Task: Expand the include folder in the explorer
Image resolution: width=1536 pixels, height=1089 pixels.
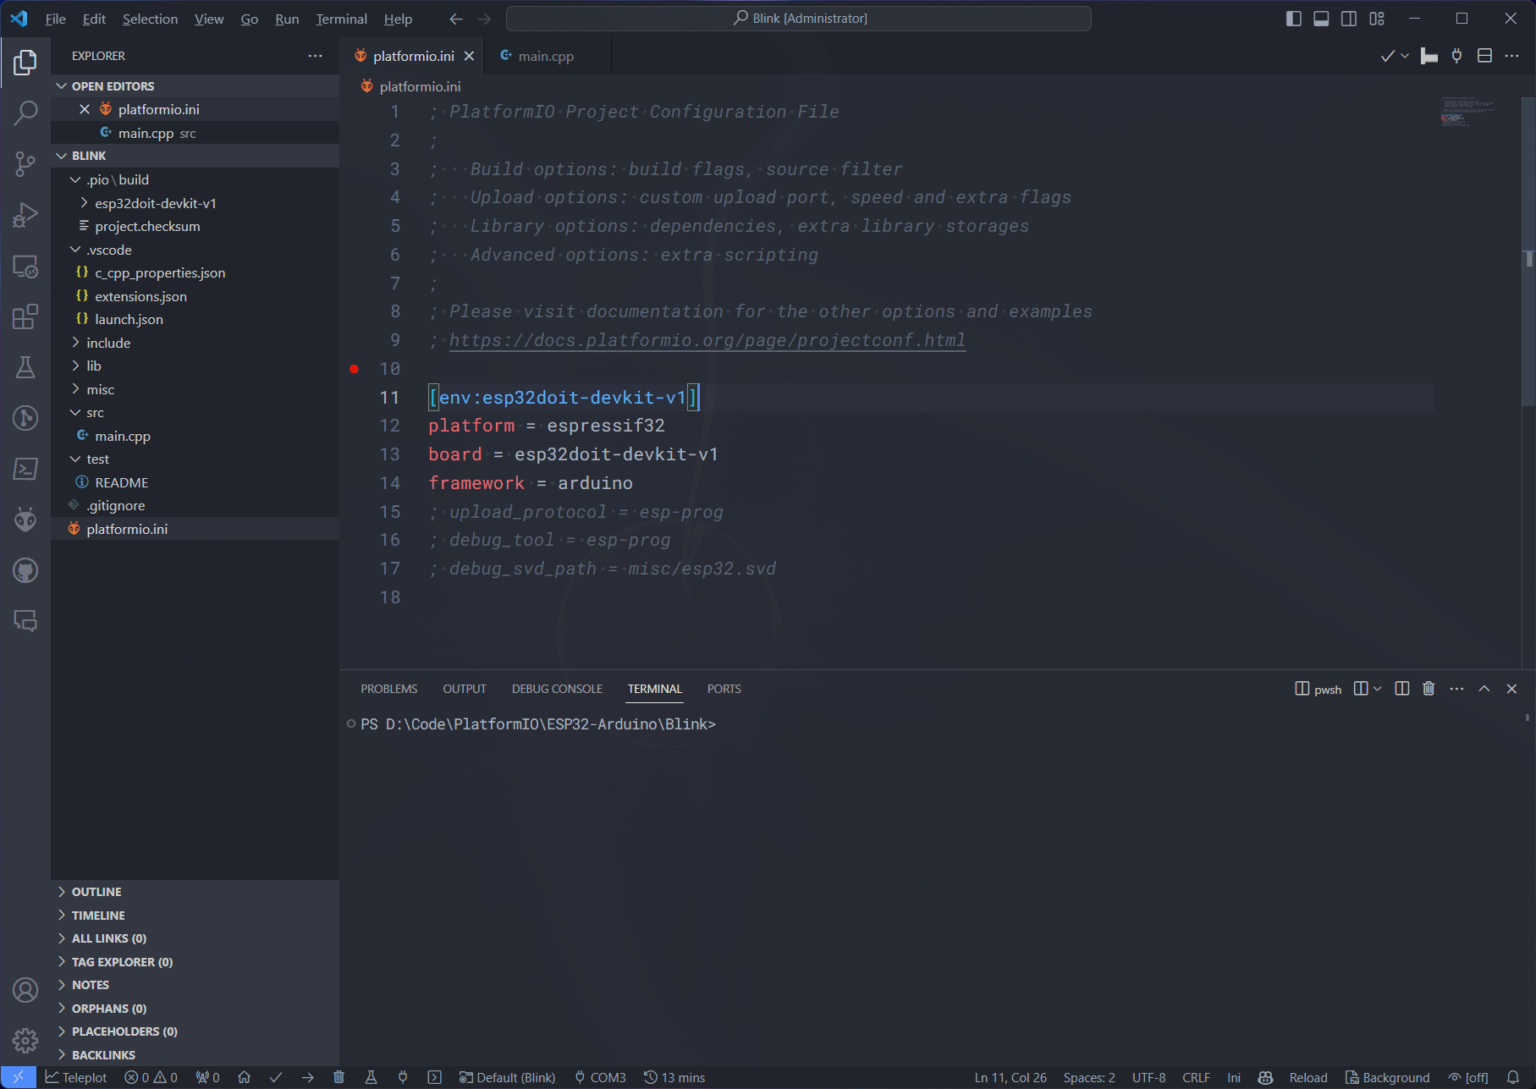Action: click(108, 342)
